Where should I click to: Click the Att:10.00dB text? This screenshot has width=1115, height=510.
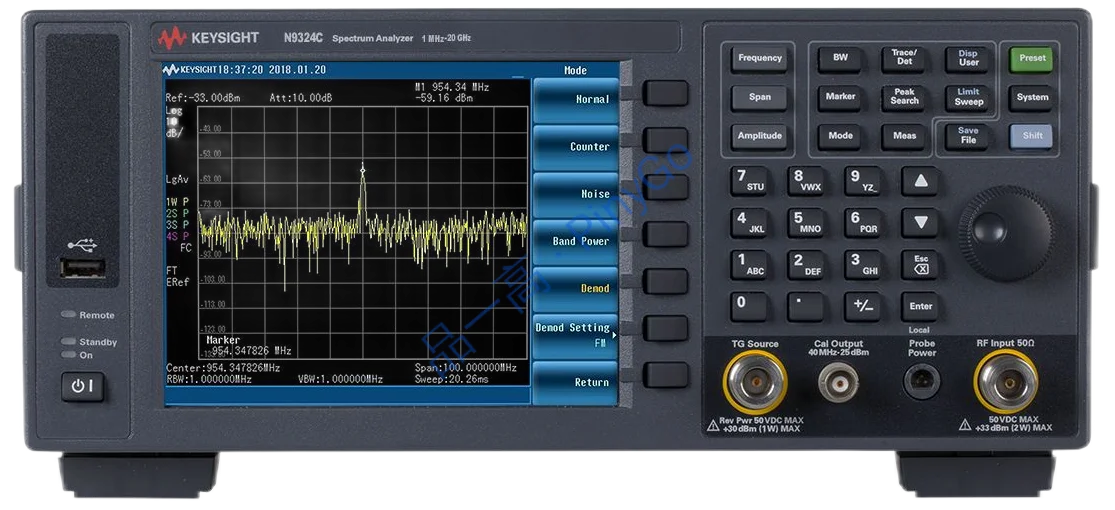[301, 98]
